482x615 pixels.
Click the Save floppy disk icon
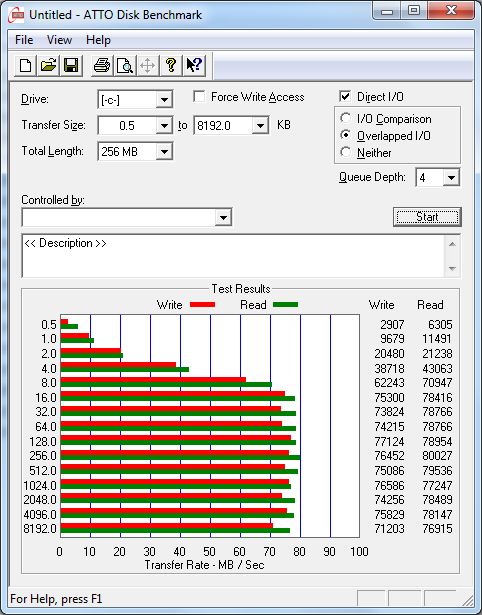click(x=71, y=65)
